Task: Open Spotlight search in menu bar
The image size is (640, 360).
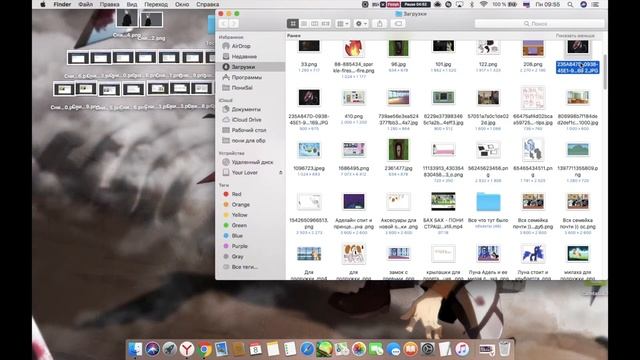Action: tap(570, 4)
